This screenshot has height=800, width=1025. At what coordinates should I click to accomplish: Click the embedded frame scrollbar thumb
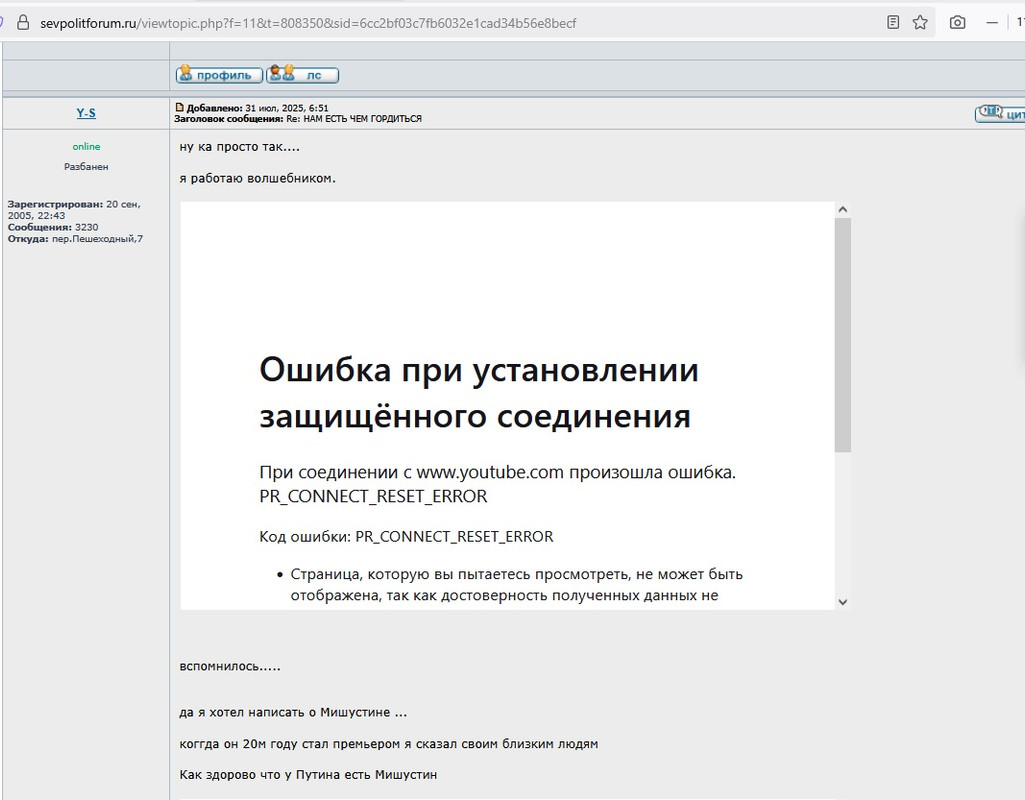(843, 335)
